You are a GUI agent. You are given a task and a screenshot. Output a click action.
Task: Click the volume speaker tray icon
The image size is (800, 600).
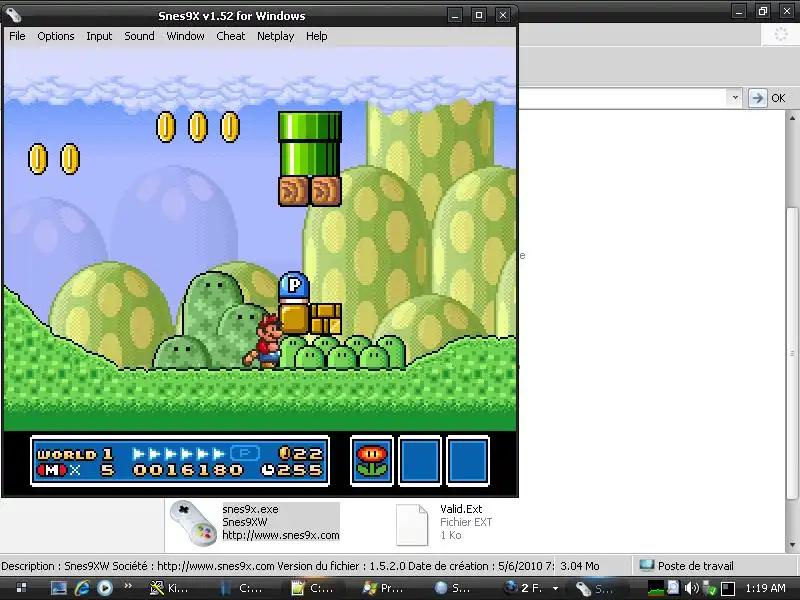pyautogui.click(x=691, y=588)
